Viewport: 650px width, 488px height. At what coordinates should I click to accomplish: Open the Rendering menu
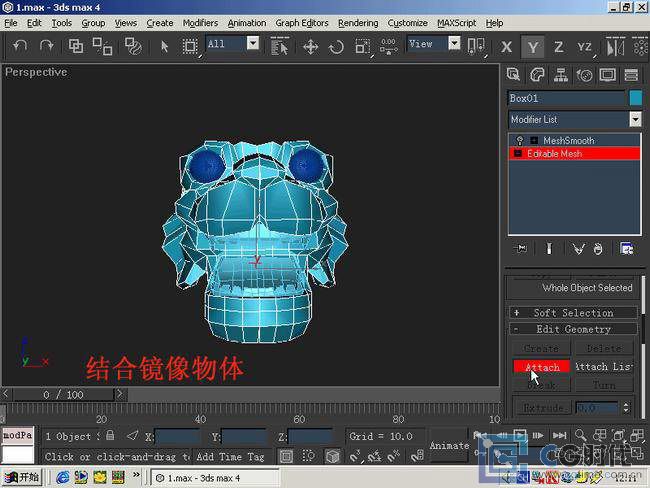point(358,23)
